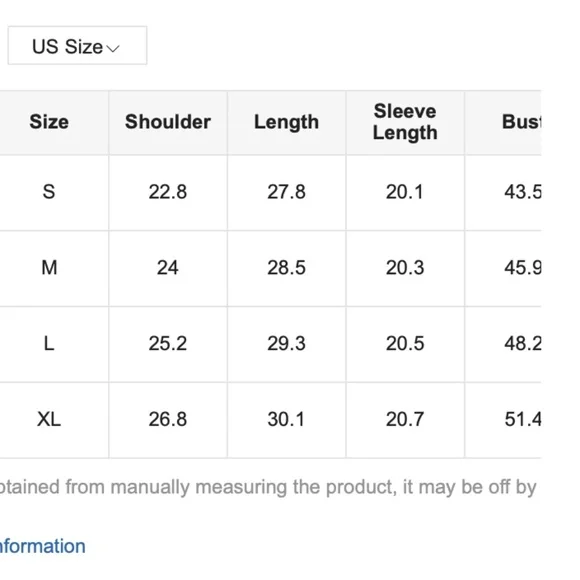Click the manual measuring disclaimer text
The image size is (580, 580).
[268, 487]
